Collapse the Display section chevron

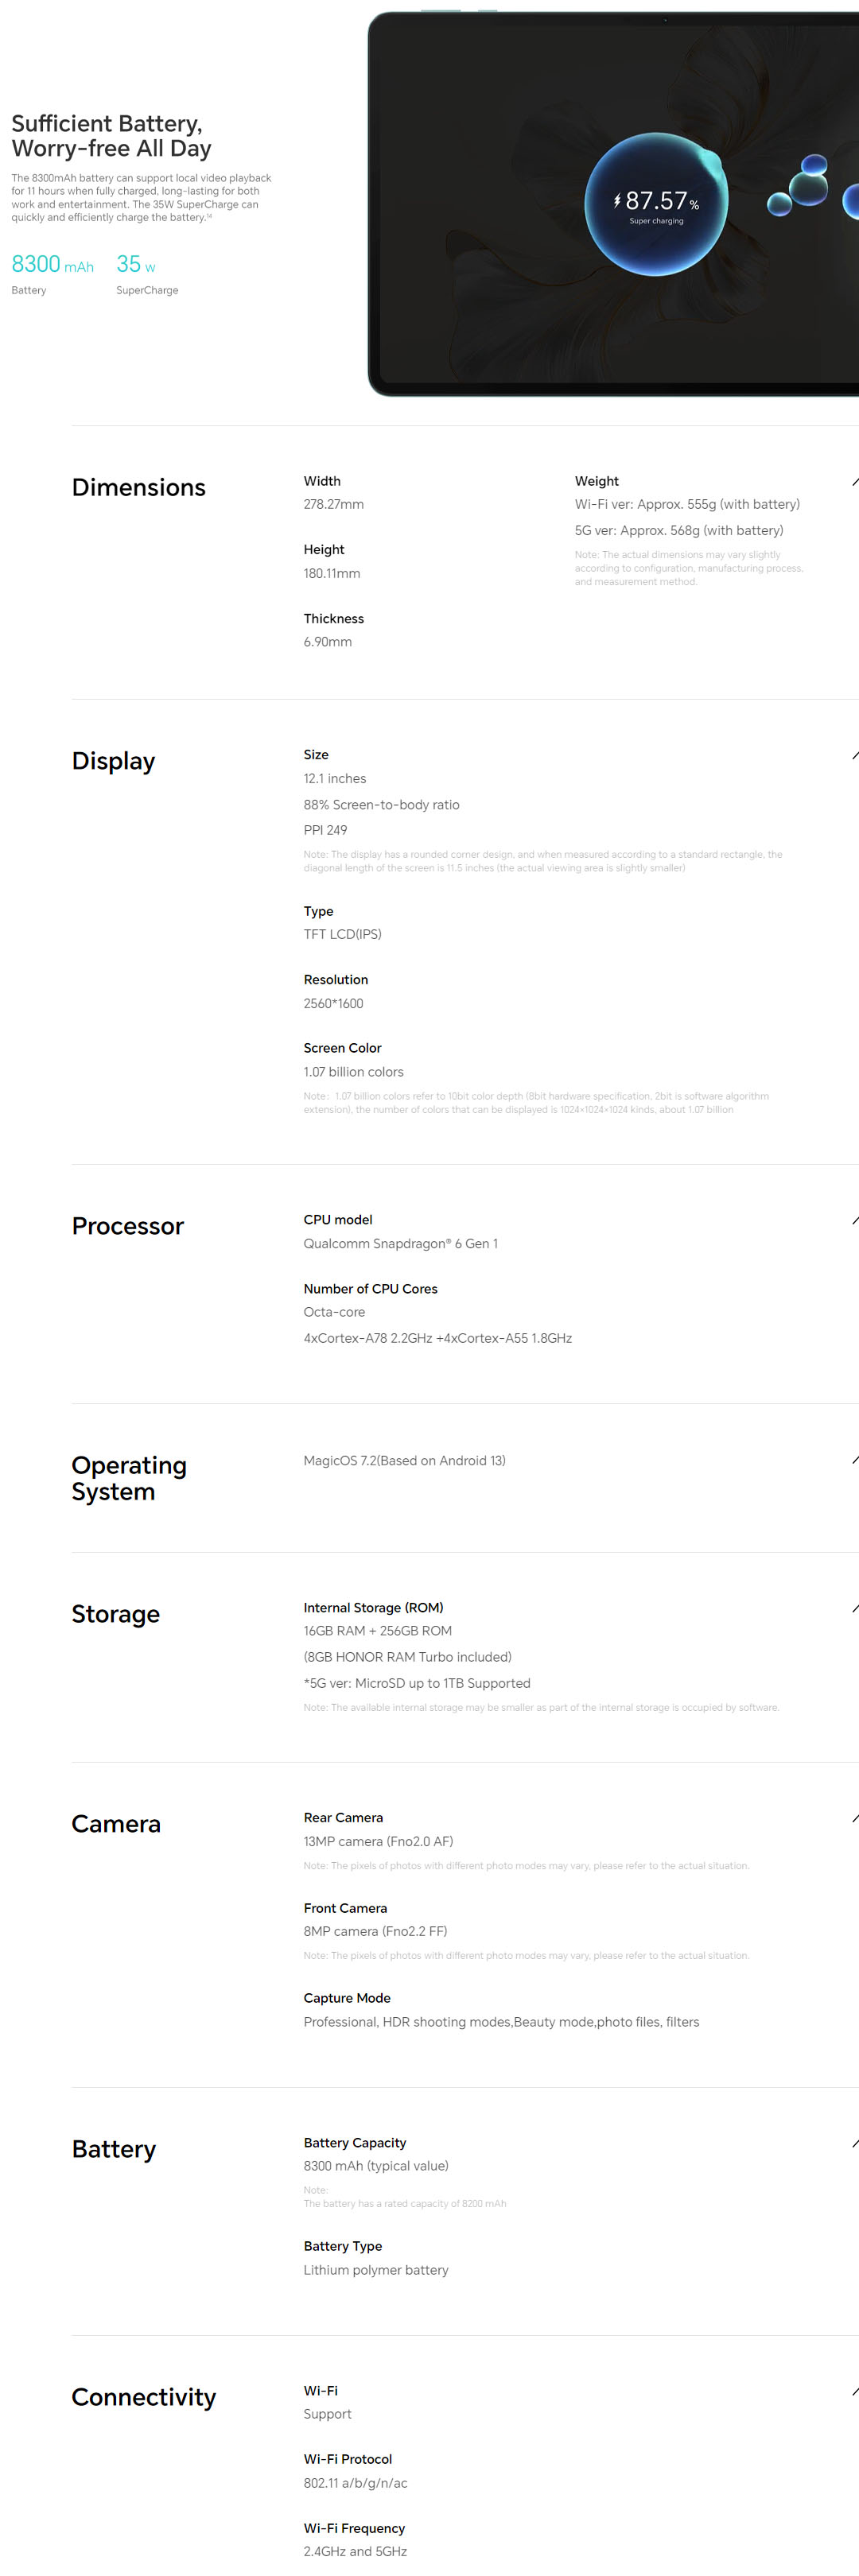tap(854, 756)
